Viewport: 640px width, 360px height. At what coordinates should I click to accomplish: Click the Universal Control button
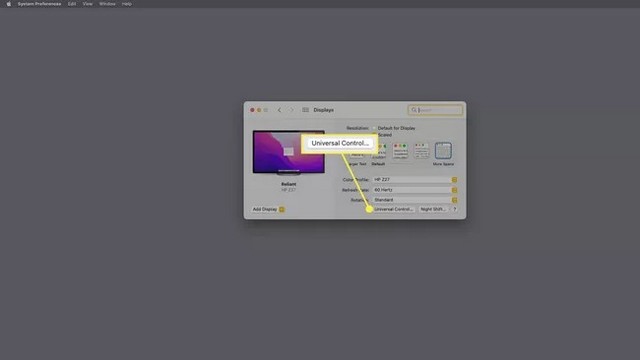point(394,209)
